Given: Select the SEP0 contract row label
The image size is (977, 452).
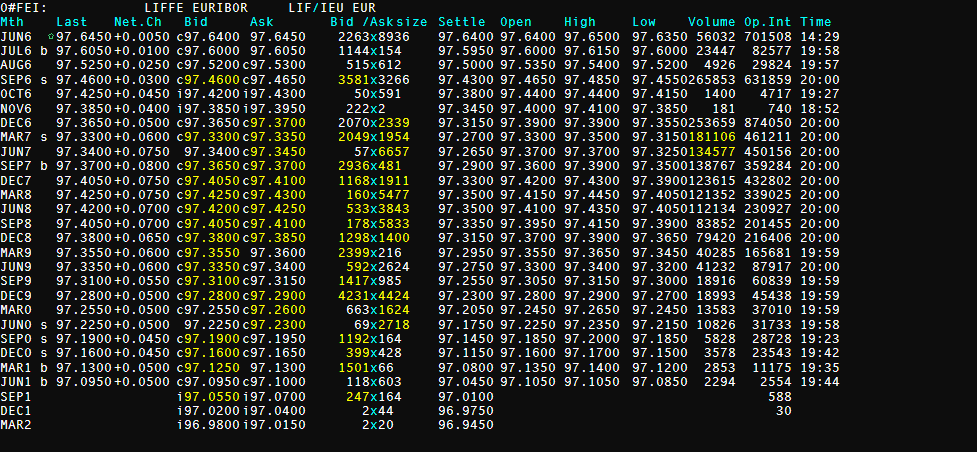Looking at the screenshot, I should coord(16,339).
